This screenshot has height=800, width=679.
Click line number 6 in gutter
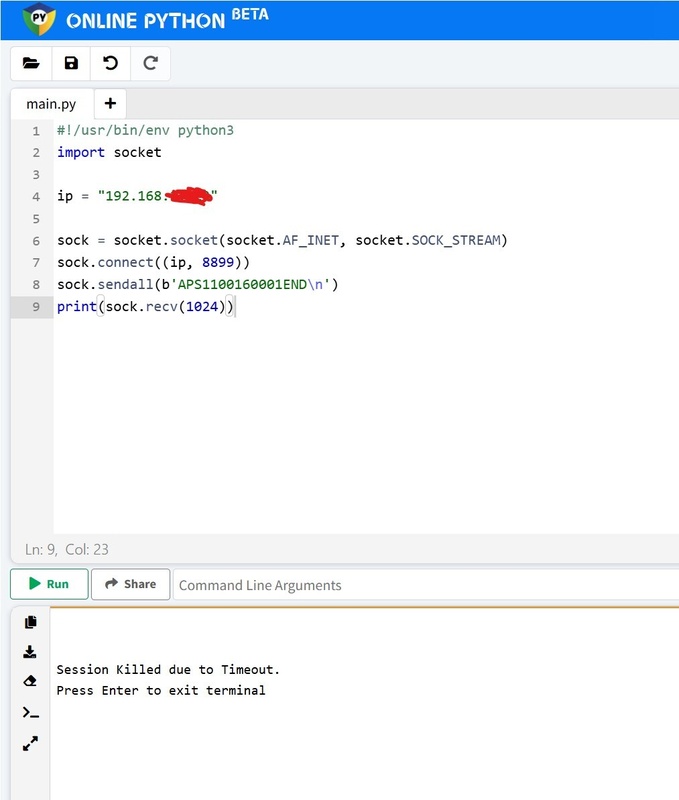36,241
